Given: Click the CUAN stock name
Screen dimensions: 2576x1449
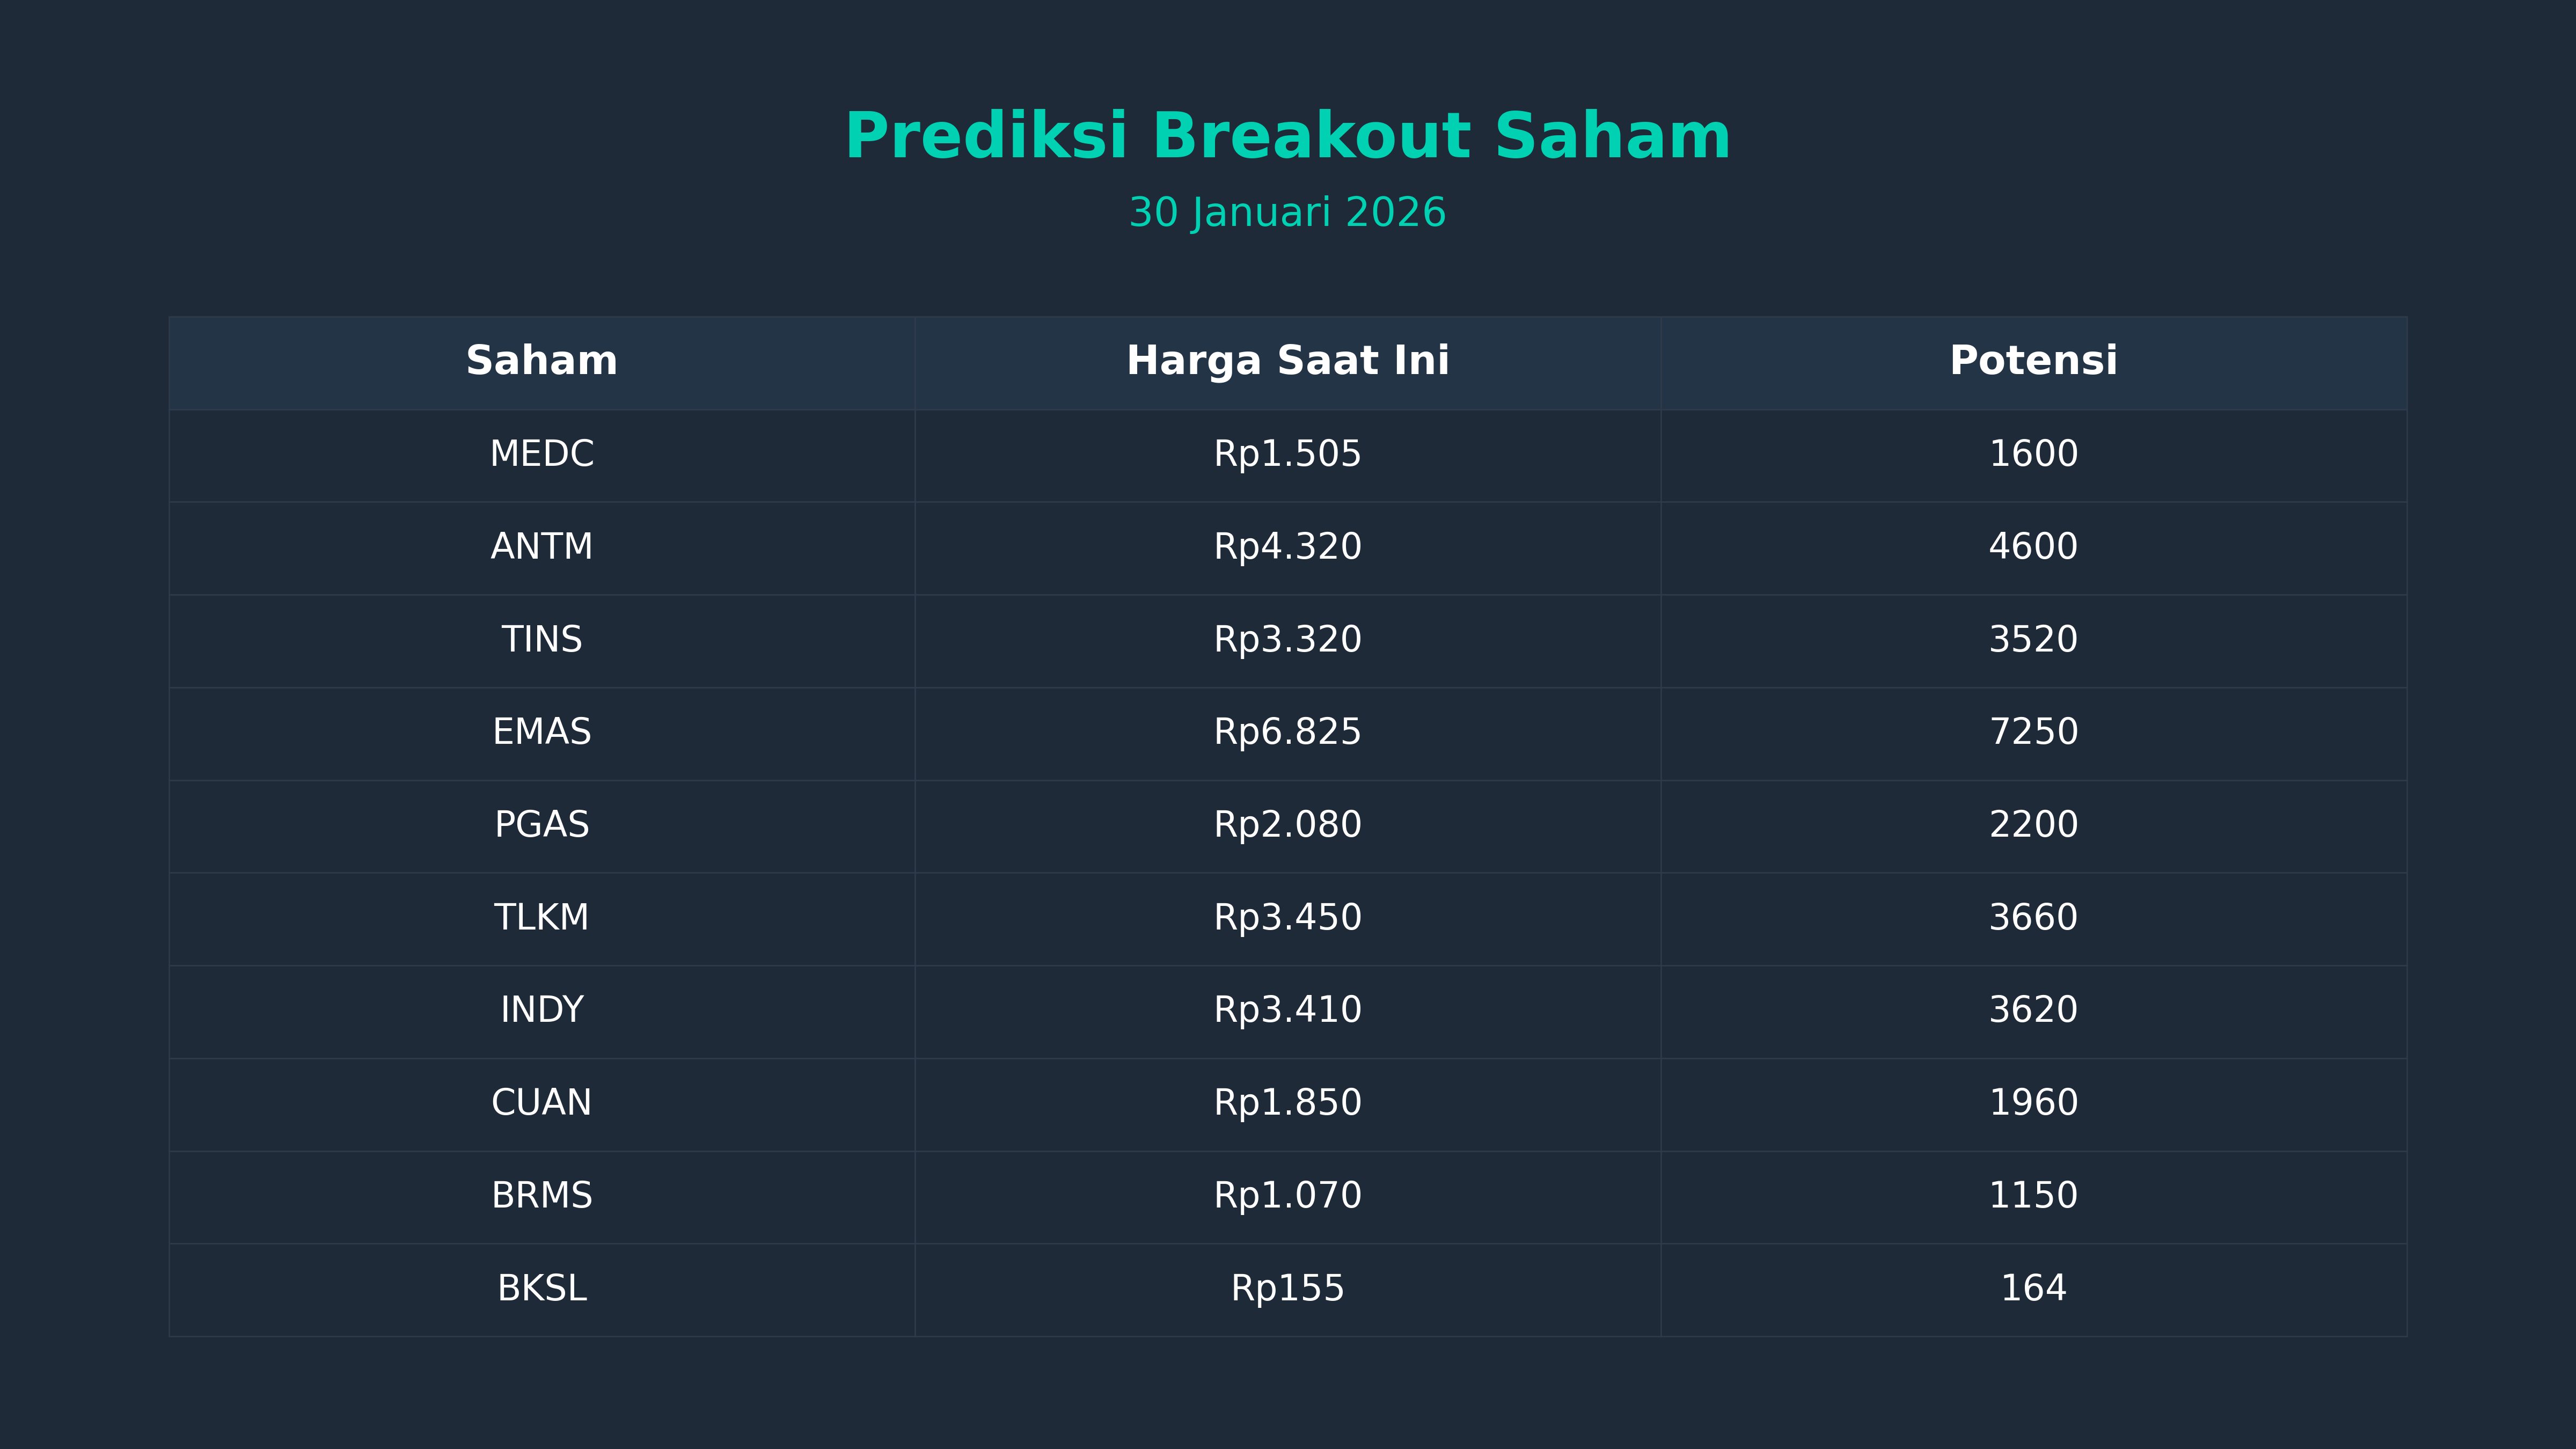Looking at the screenshot, I should [x=541, y=1103].
